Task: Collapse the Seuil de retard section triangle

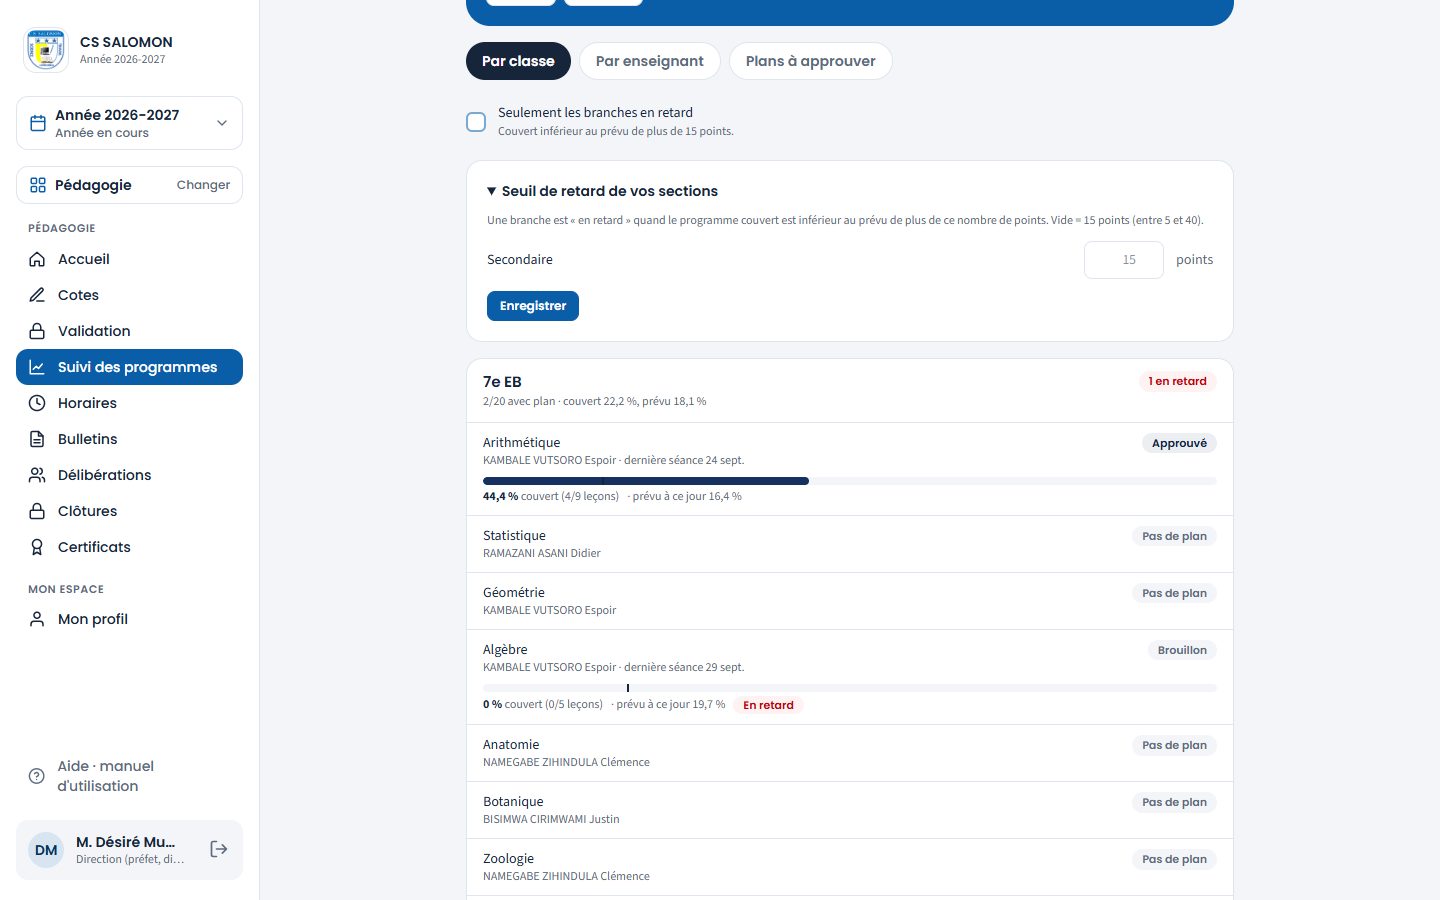Action: coord(492,191)
